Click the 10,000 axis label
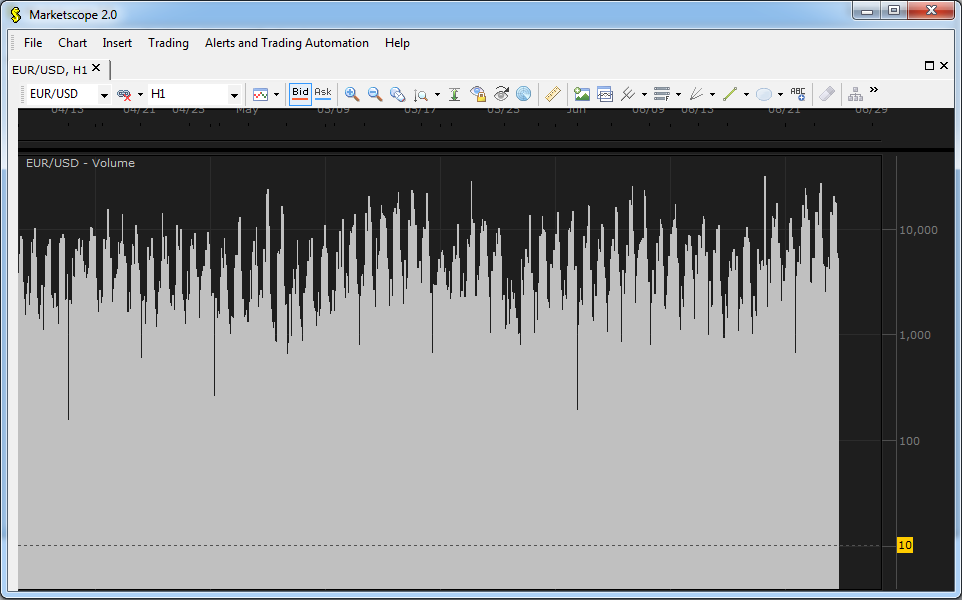This screenshot has height=601, width=962. (x=918, y=230)
